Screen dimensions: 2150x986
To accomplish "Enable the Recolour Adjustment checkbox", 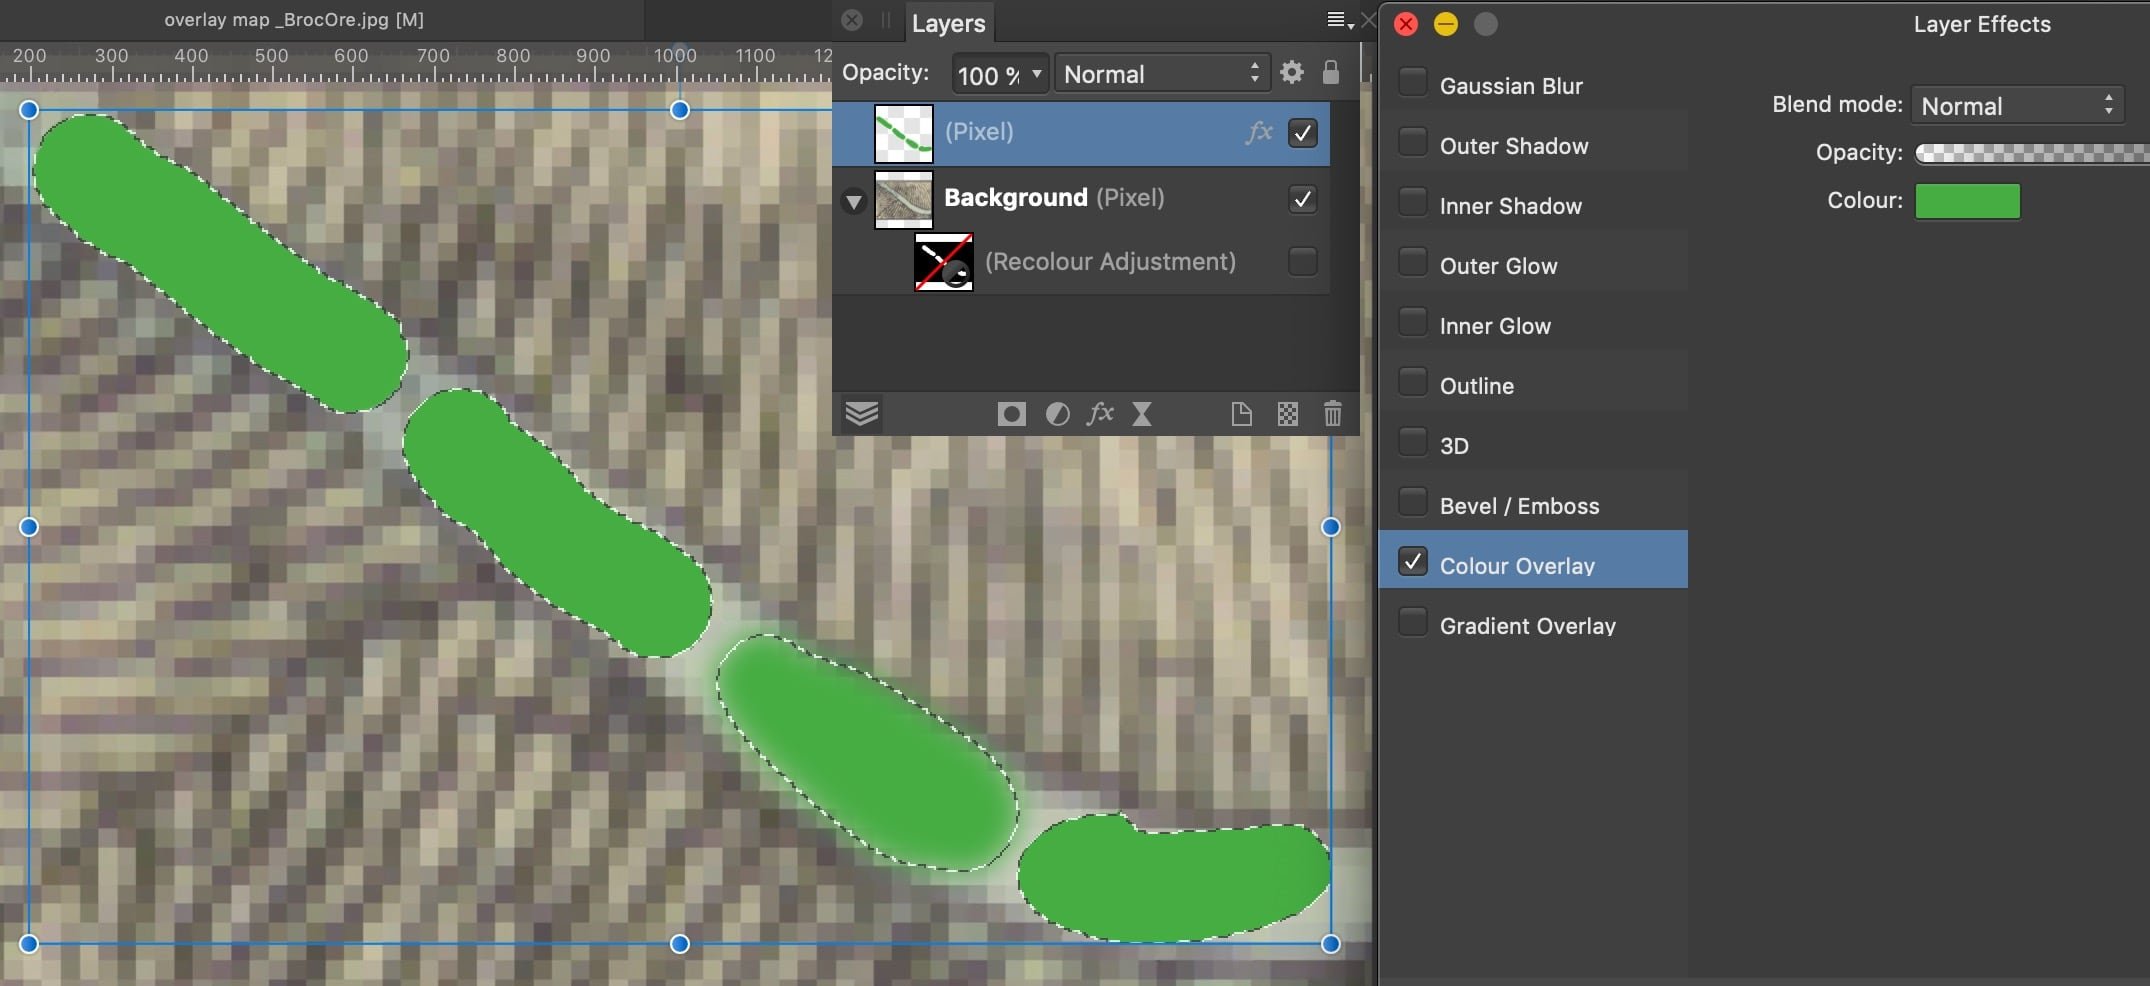I will coord(1302,261).
